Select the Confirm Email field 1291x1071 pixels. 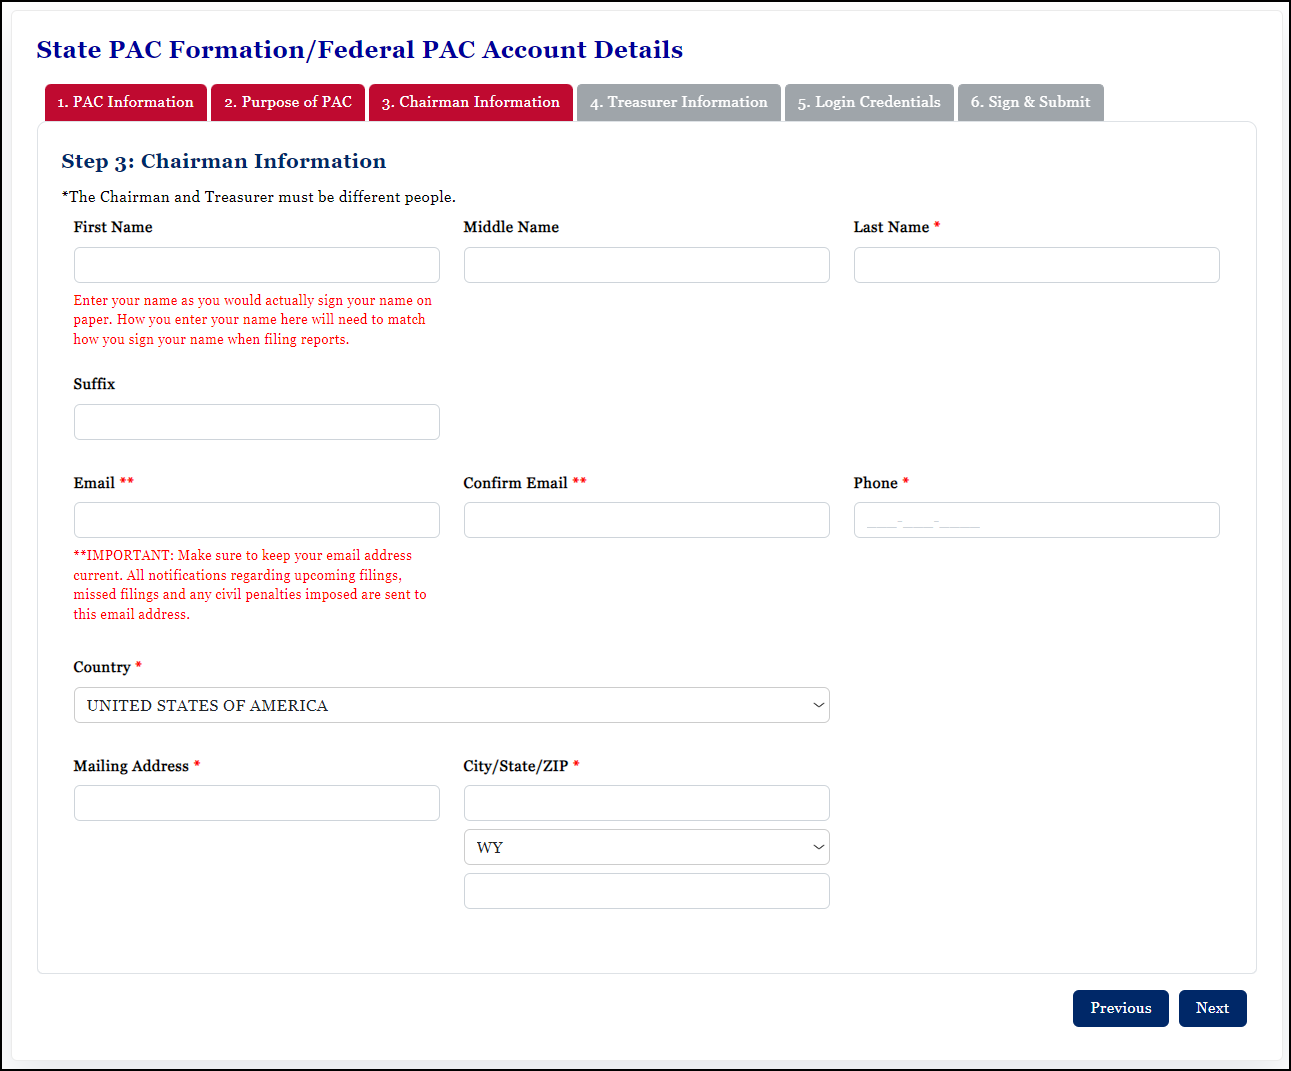coord(646,519)
